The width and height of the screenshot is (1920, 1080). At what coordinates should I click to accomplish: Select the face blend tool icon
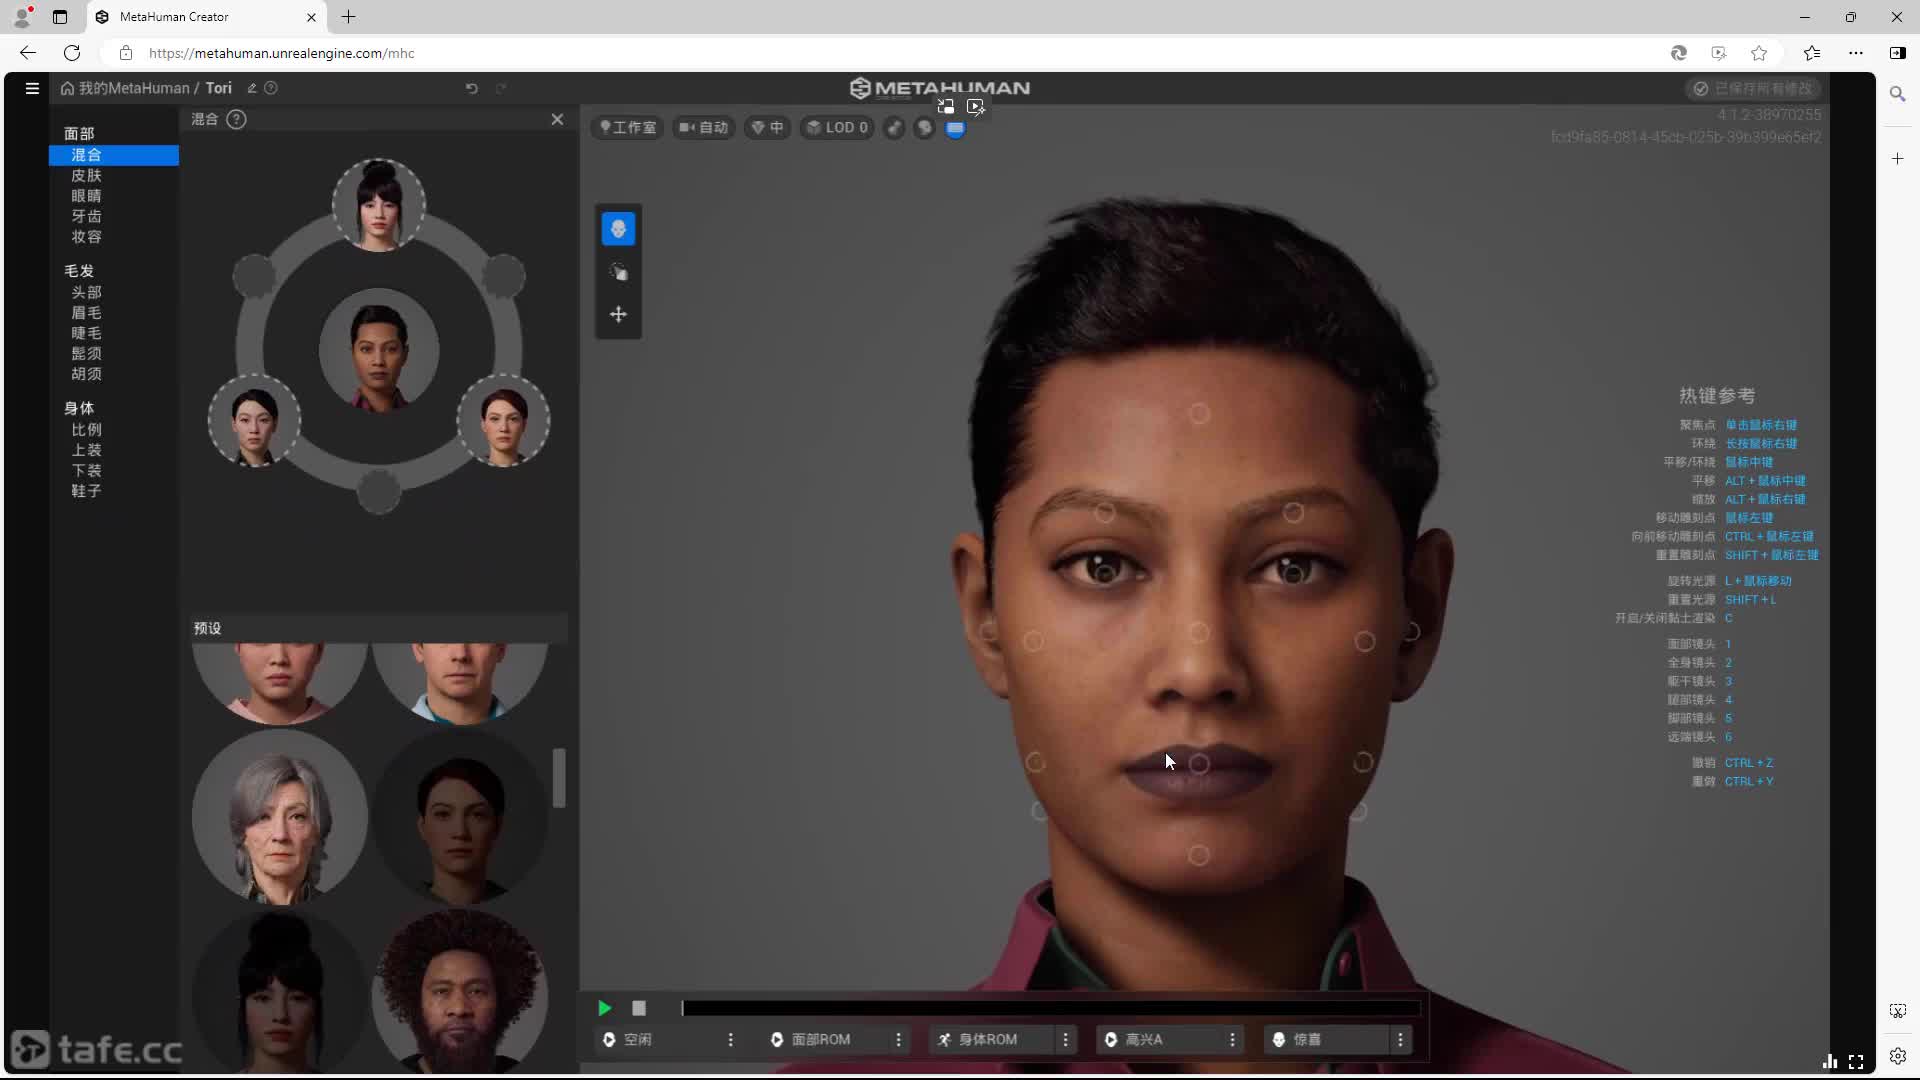click(x=618, y=229)
